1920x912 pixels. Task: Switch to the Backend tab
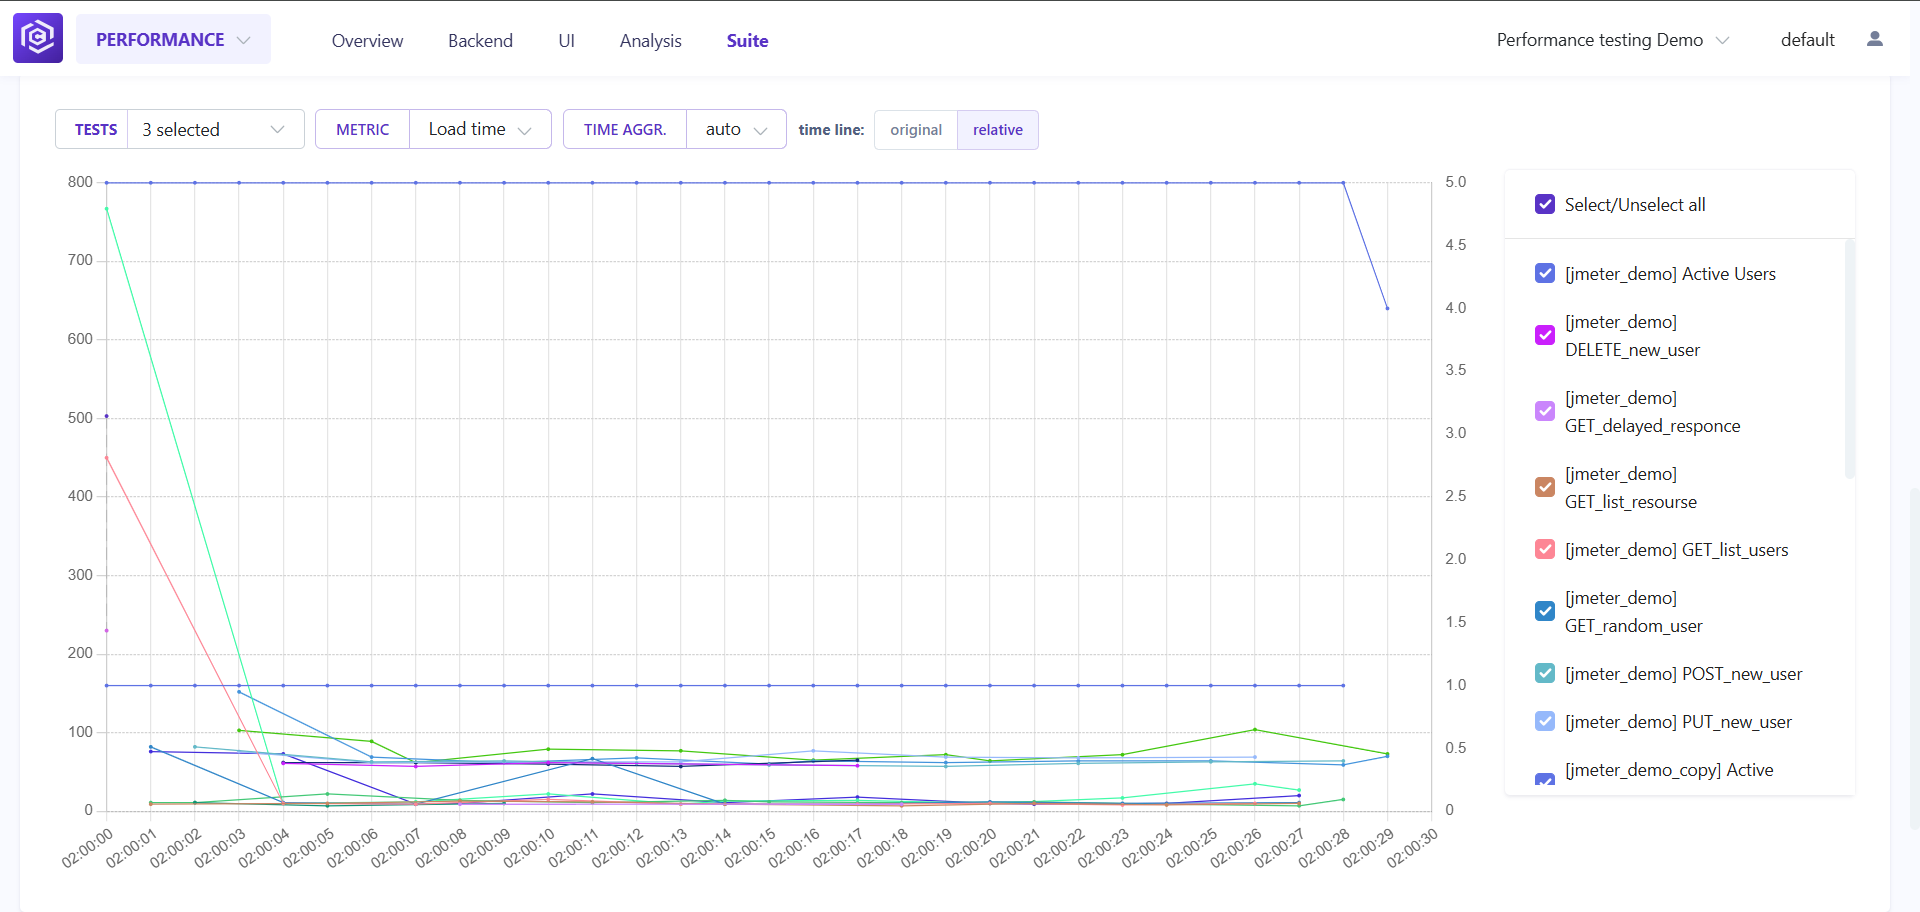coord(480,41)
